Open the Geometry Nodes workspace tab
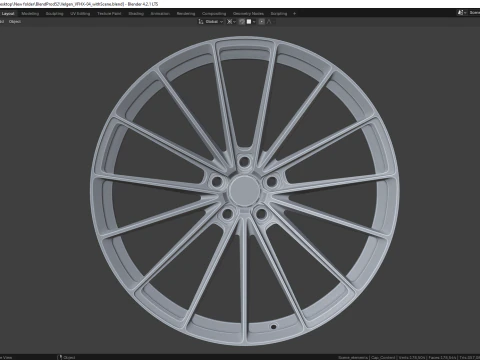 [248, 14]
